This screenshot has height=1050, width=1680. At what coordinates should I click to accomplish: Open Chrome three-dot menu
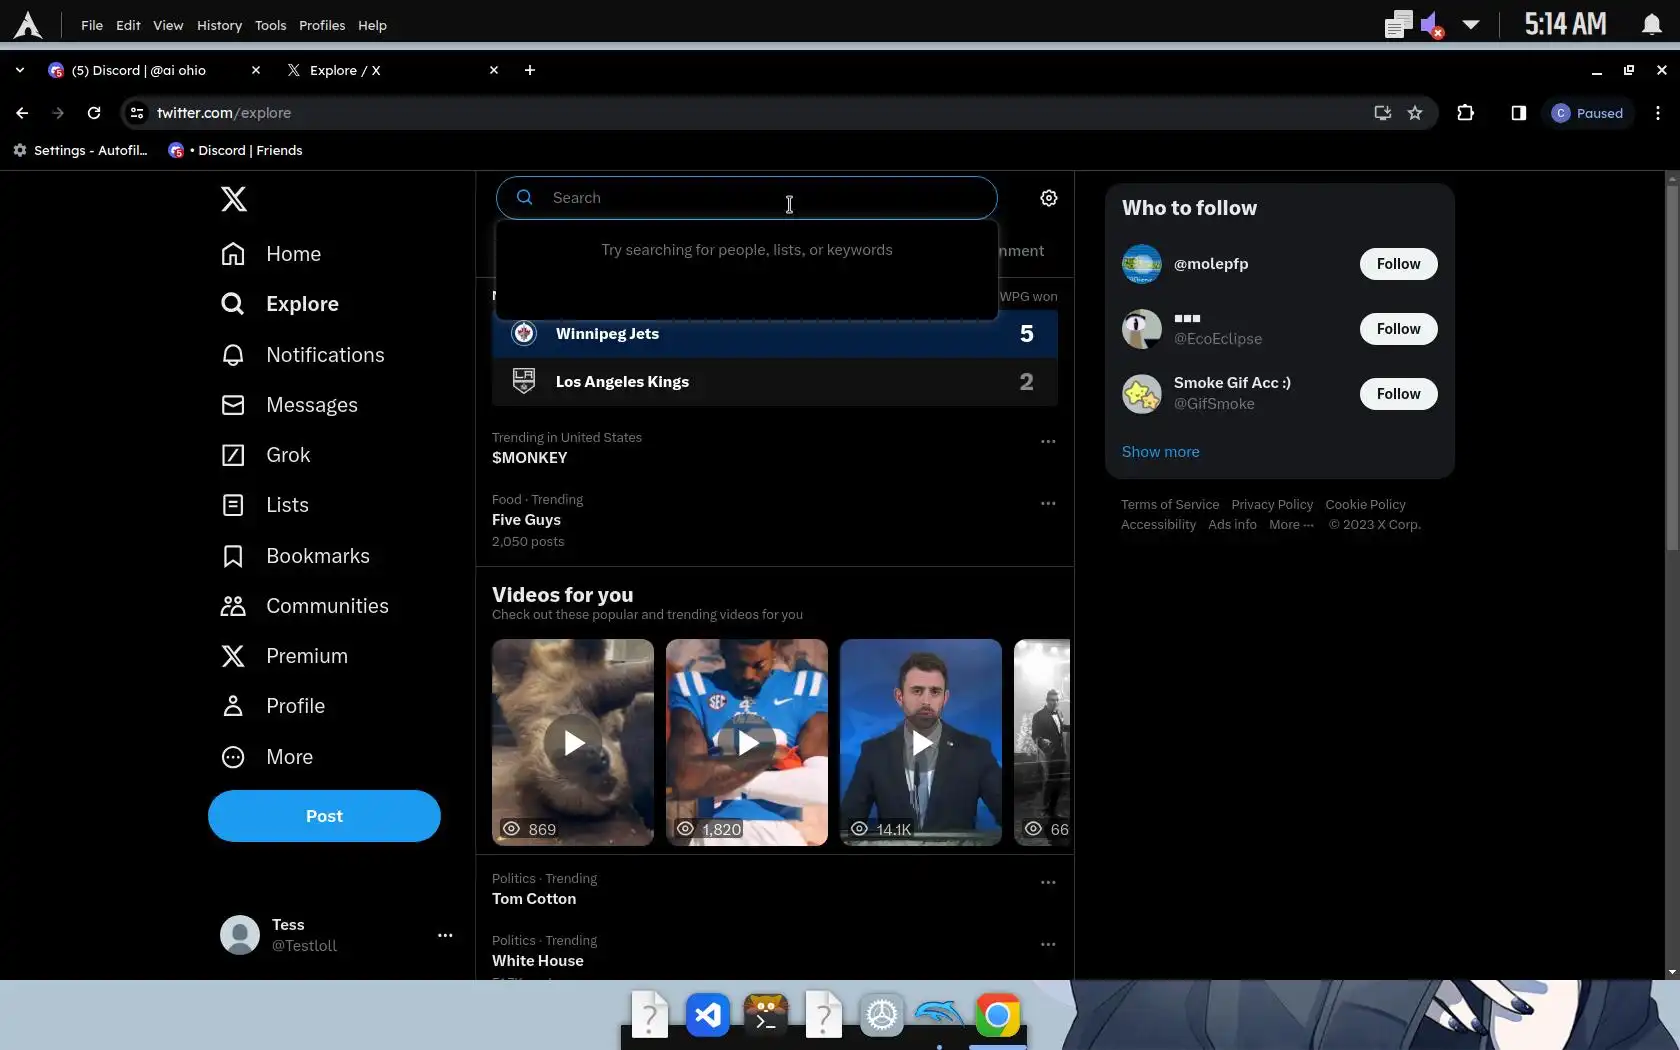1658,113
